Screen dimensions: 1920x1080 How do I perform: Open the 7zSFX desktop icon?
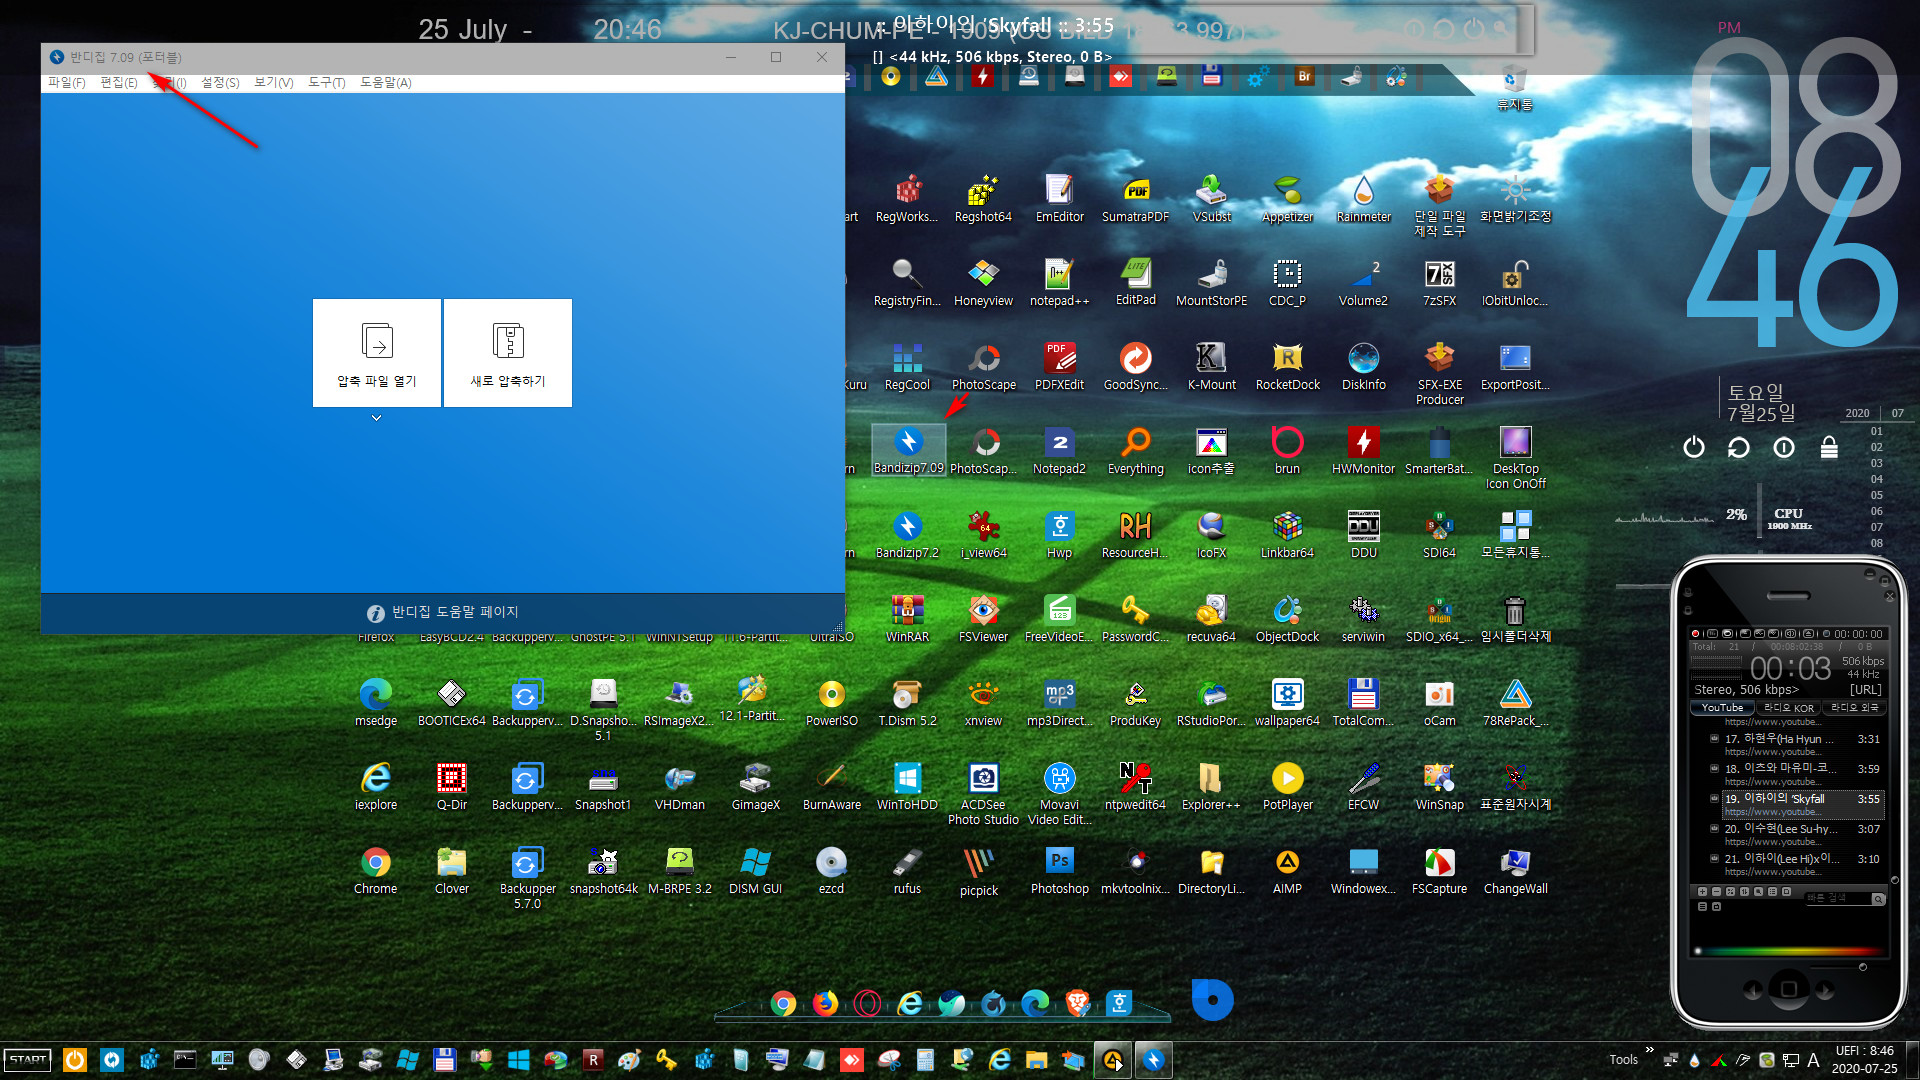[1439, 283]
